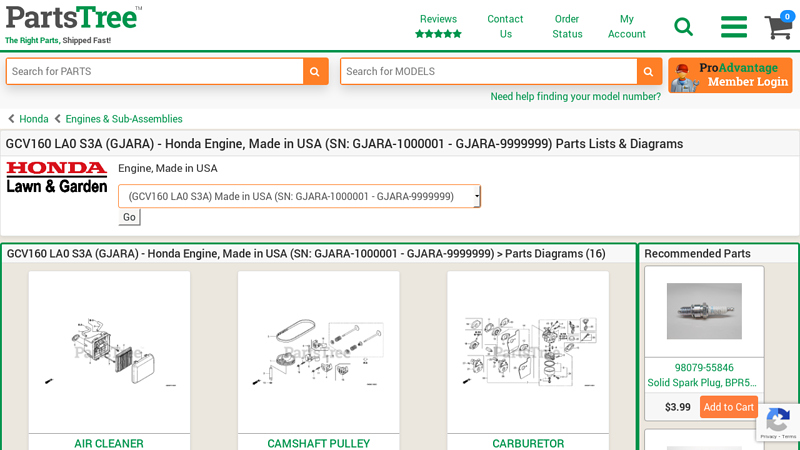Viewport: 800px width, 450px height.
Task: Click 'Need help finding your model number?'
Action: (x=576, y=96)
